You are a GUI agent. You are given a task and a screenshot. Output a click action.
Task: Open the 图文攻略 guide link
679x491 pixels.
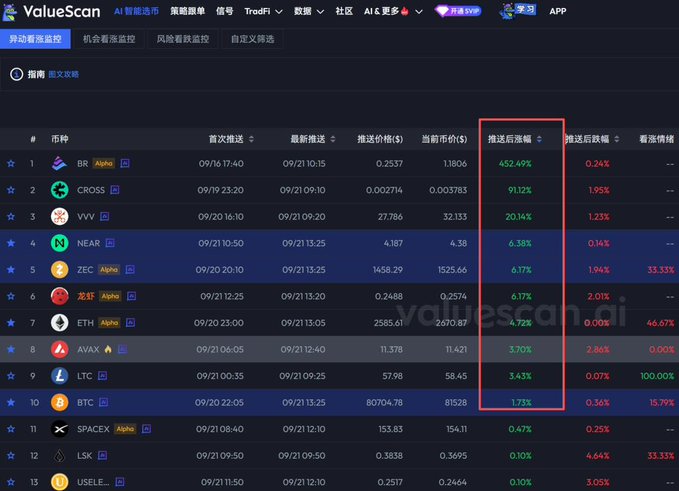[x=64, y=74]
